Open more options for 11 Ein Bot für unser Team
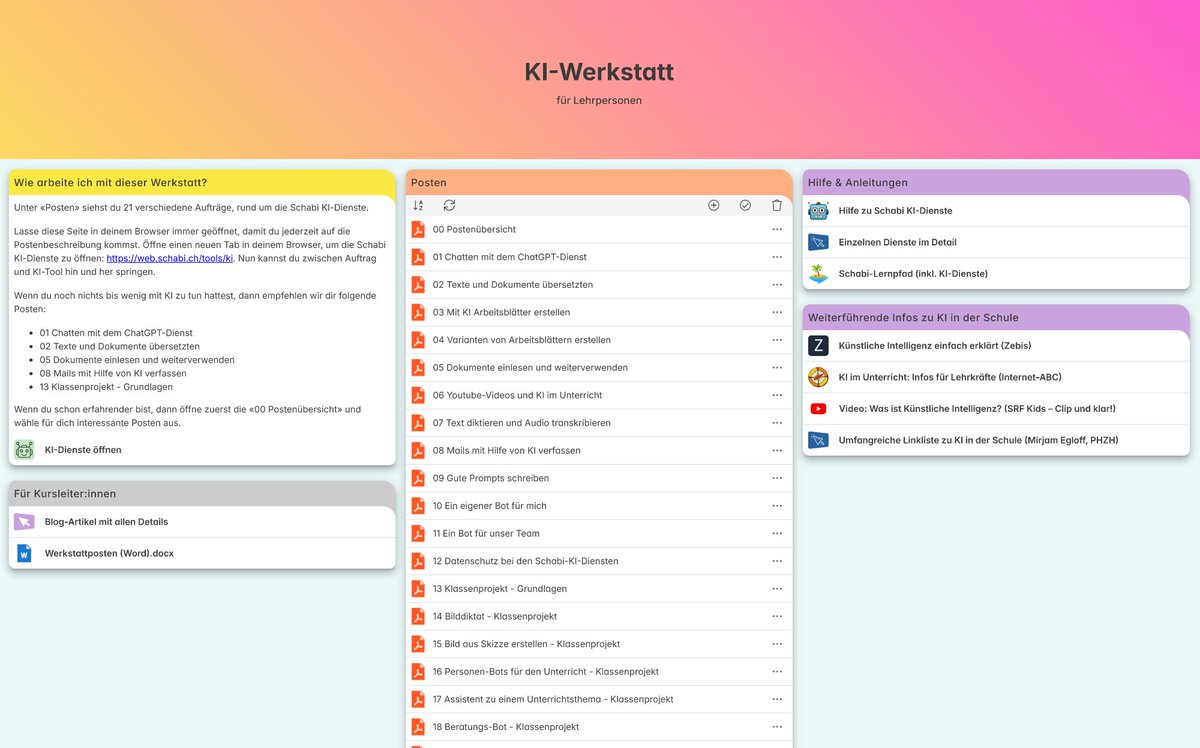Screen dimensions: 1200x748 point(777,534)
